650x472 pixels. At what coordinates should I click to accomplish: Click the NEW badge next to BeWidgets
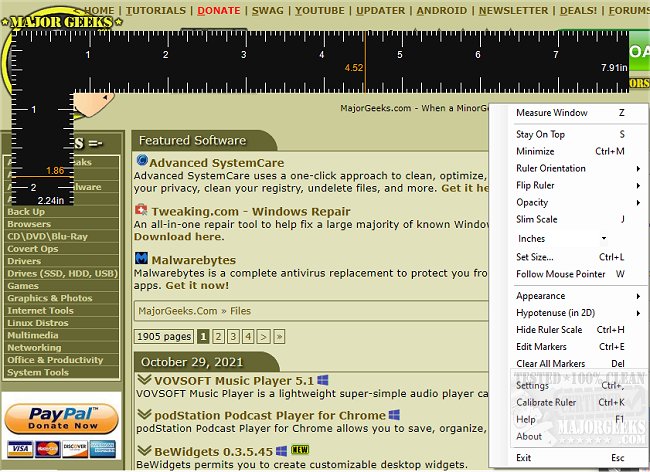coord(300,450)
